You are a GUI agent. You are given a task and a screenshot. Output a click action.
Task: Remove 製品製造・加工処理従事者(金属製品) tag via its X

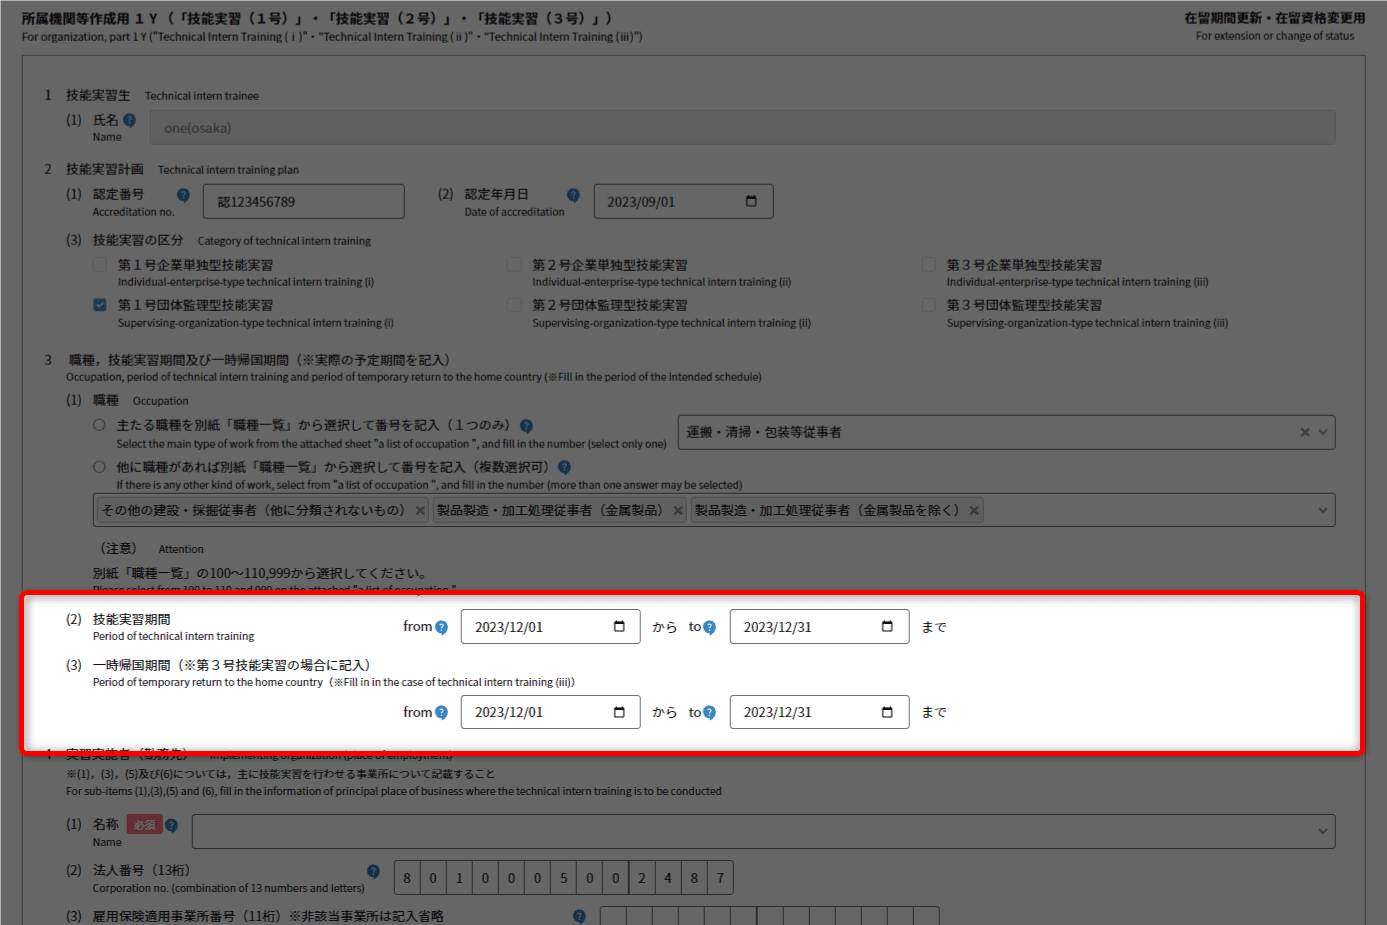point(678,511)
